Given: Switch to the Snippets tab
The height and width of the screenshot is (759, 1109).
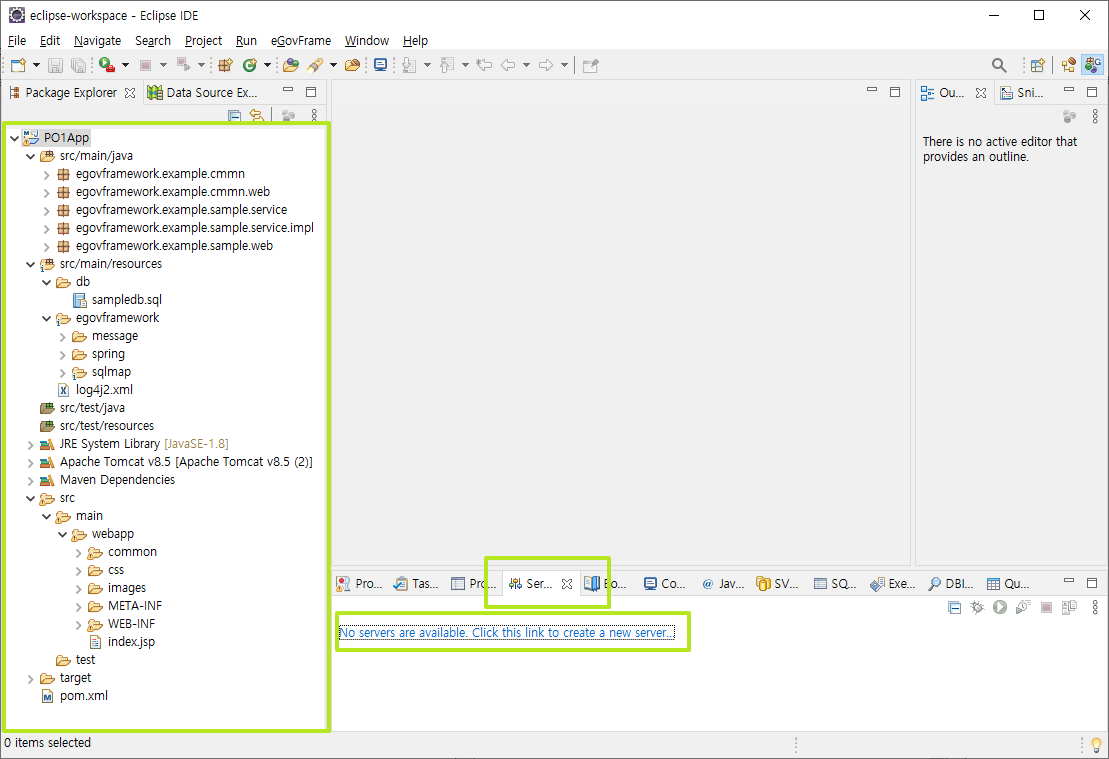Looking at the screenshot, I should [x=1022, y=92].
